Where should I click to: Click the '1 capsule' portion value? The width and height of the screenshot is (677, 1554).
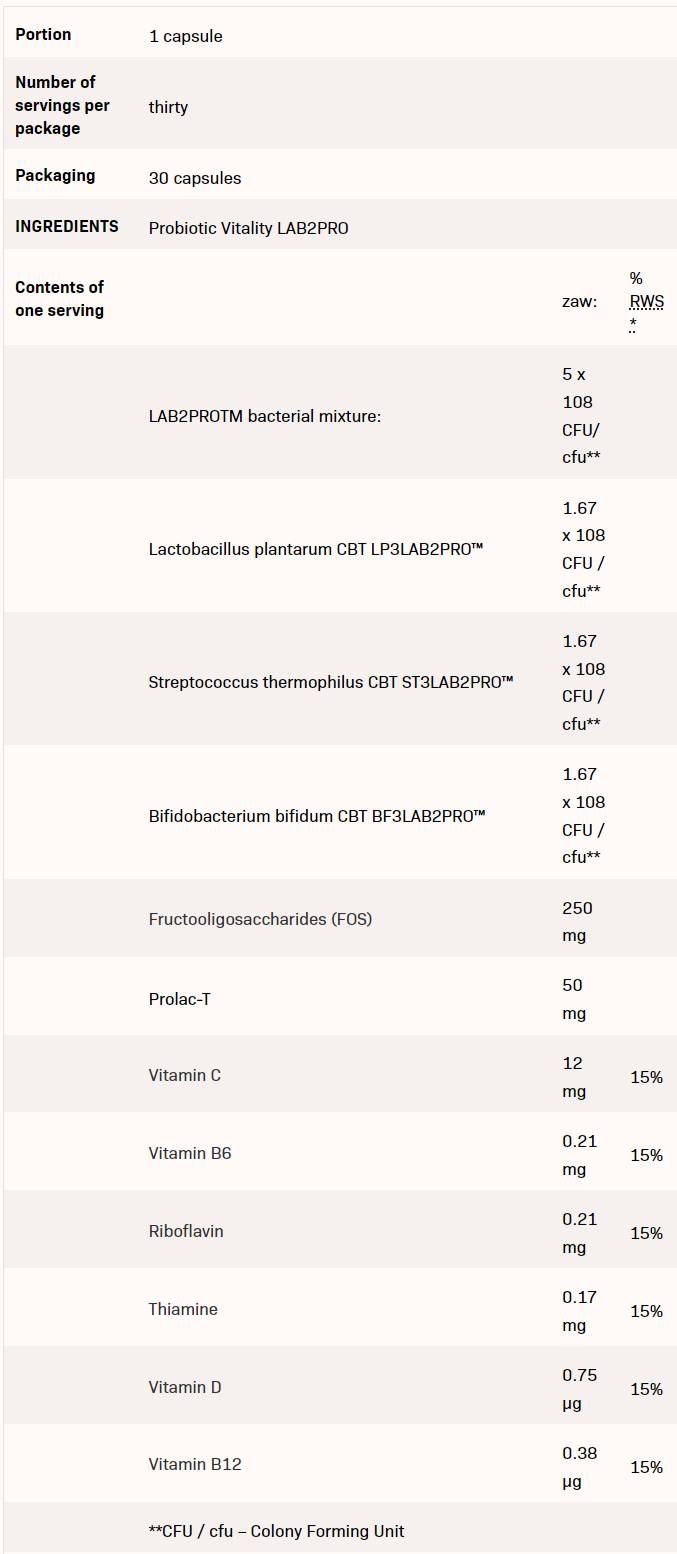pyautogui.click(x=186, y=36)
